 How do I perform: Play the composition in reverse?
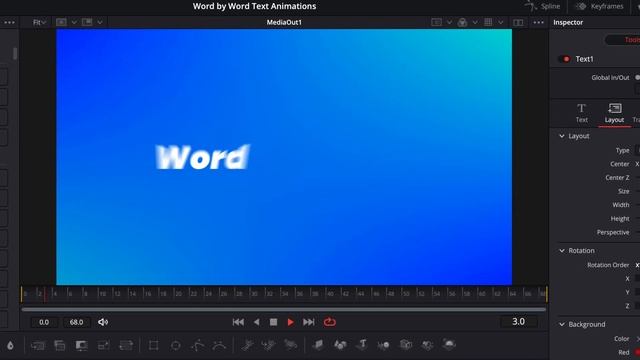(x=256, y=322)
